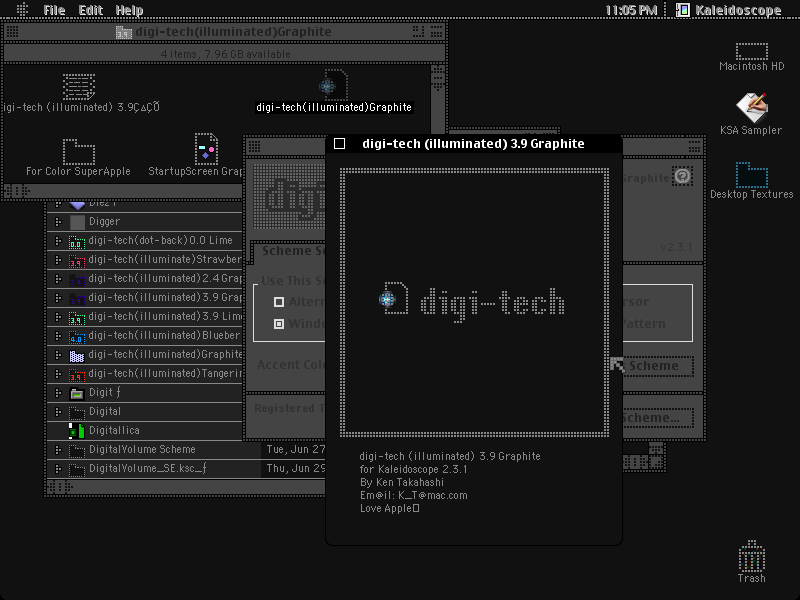Image resolution: width=800 pixels, height=600 pixels.
Task: Click the purple 2.4 Grap folder icon
Action: [77, 279]
